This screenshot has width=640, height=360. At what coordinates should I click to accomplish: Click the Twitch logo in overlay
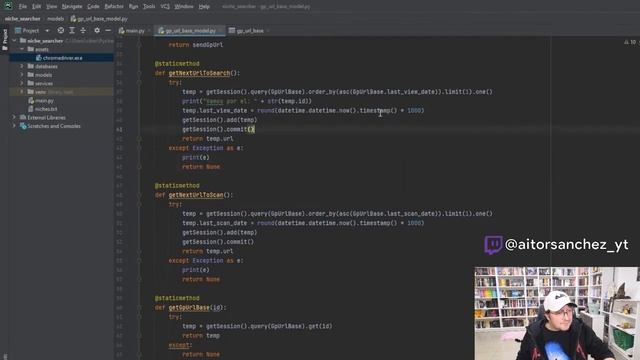493,245
